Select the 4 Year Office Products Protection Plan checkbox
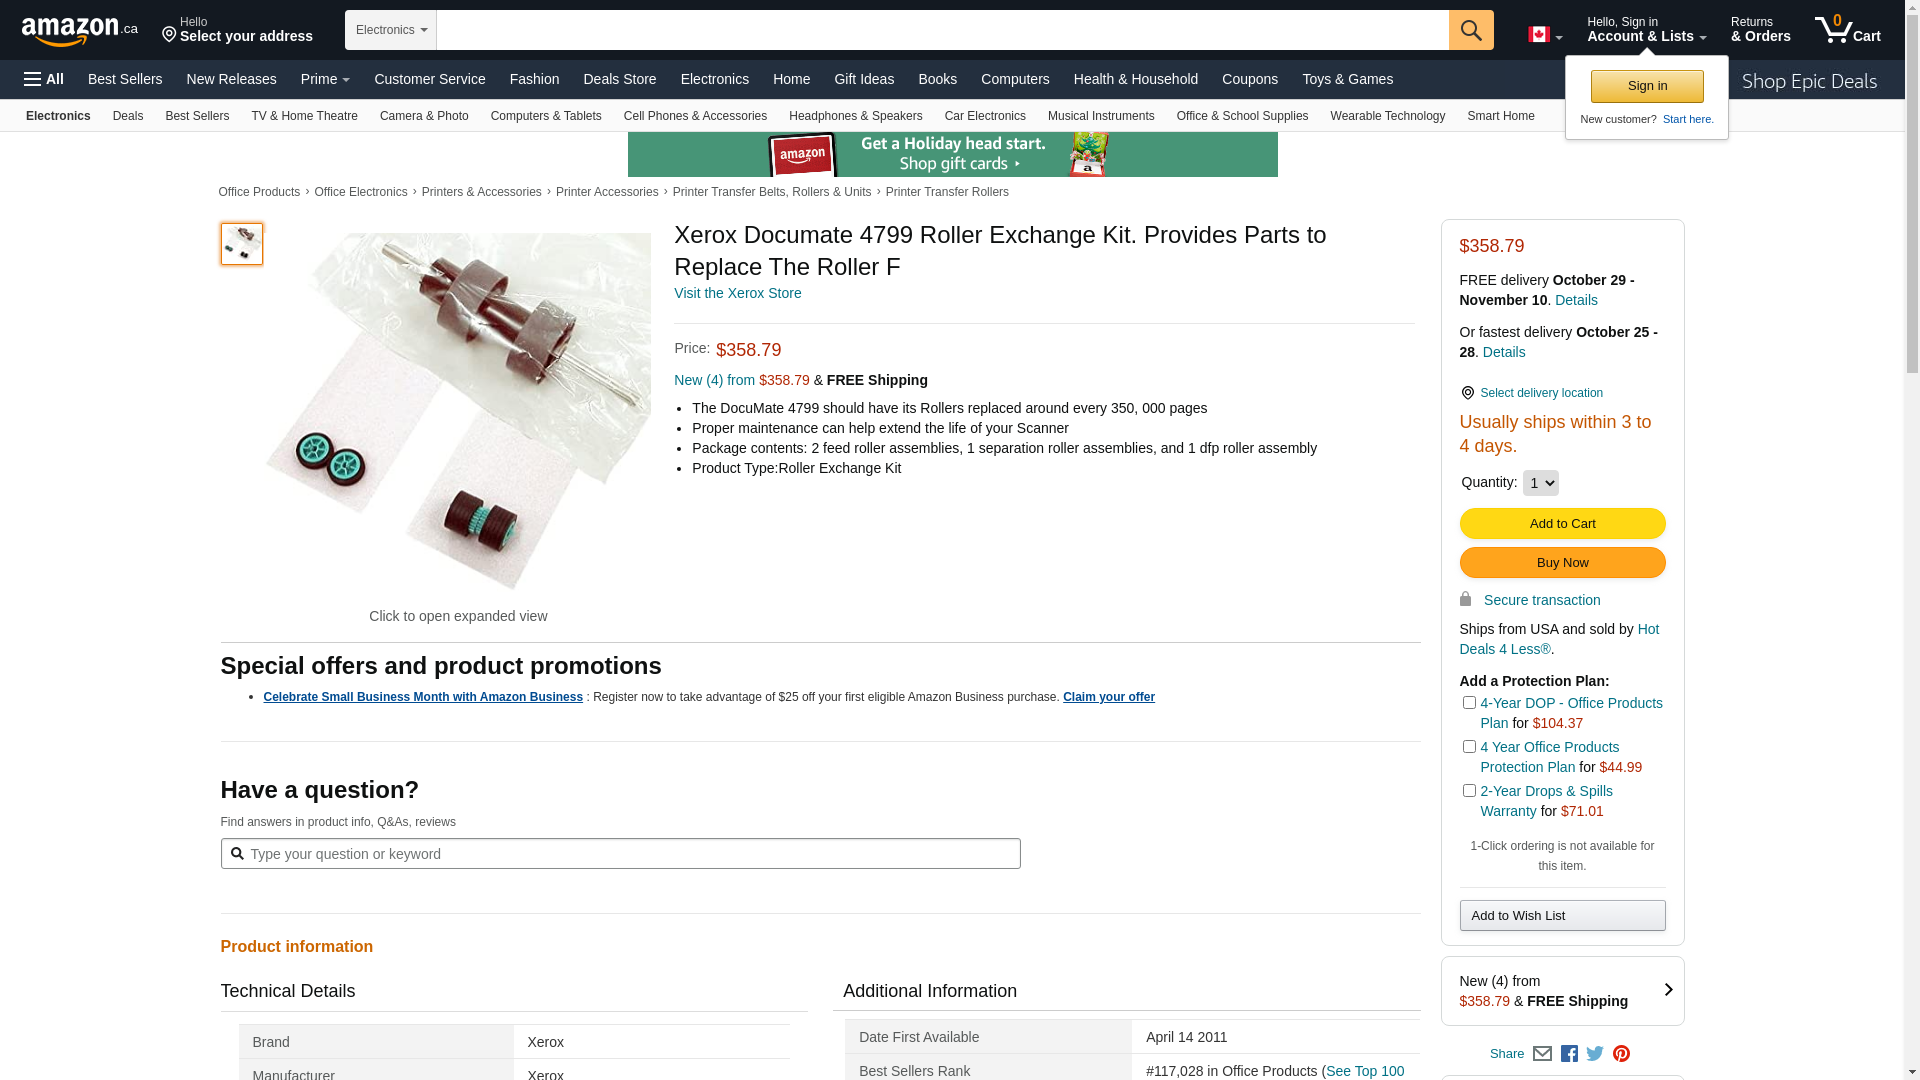1920x1080 pixels. 1469,747
